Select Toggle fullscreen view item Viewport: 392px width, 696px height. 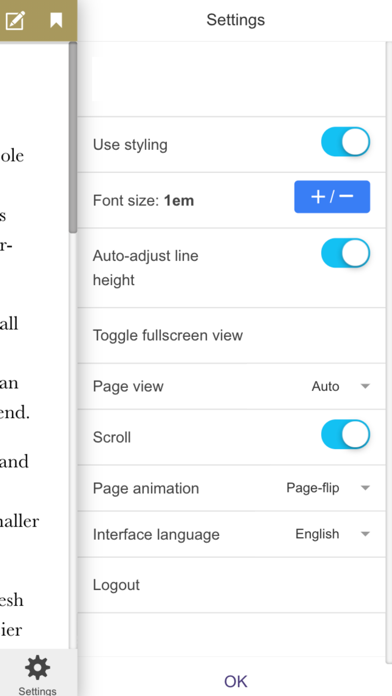tap(231, 335)
